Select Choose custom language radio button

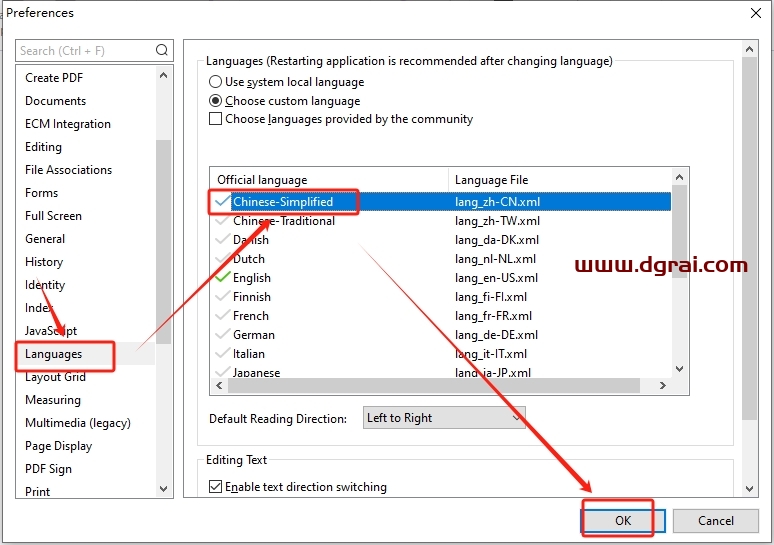coord(215,101)
